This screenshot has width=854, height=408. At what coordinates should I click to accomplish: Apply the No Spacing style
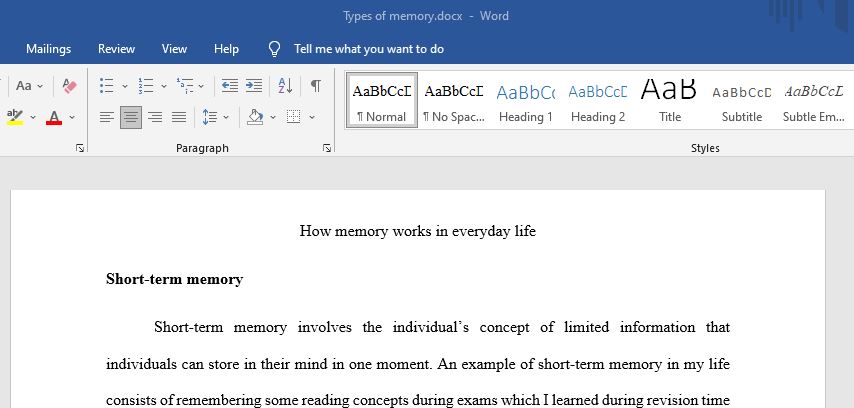point(454,100)
